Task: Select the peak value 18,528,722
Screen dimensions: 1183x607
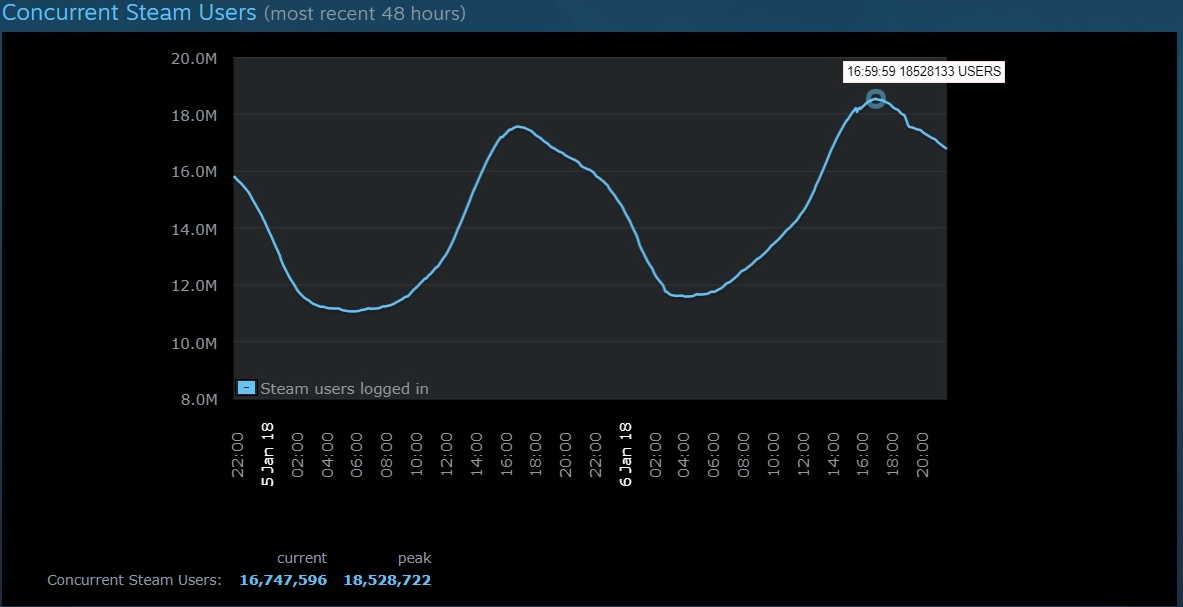Action: [387, 580]
